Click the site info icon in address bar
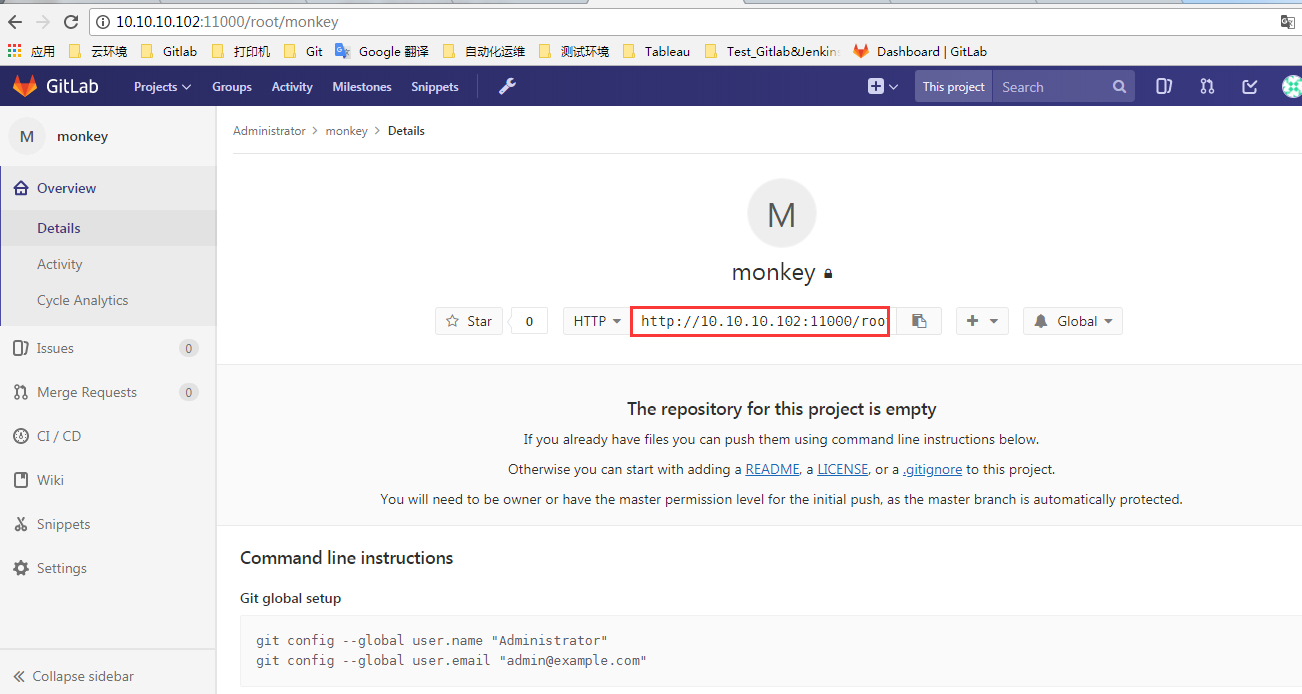 click(x=104, y=21)
